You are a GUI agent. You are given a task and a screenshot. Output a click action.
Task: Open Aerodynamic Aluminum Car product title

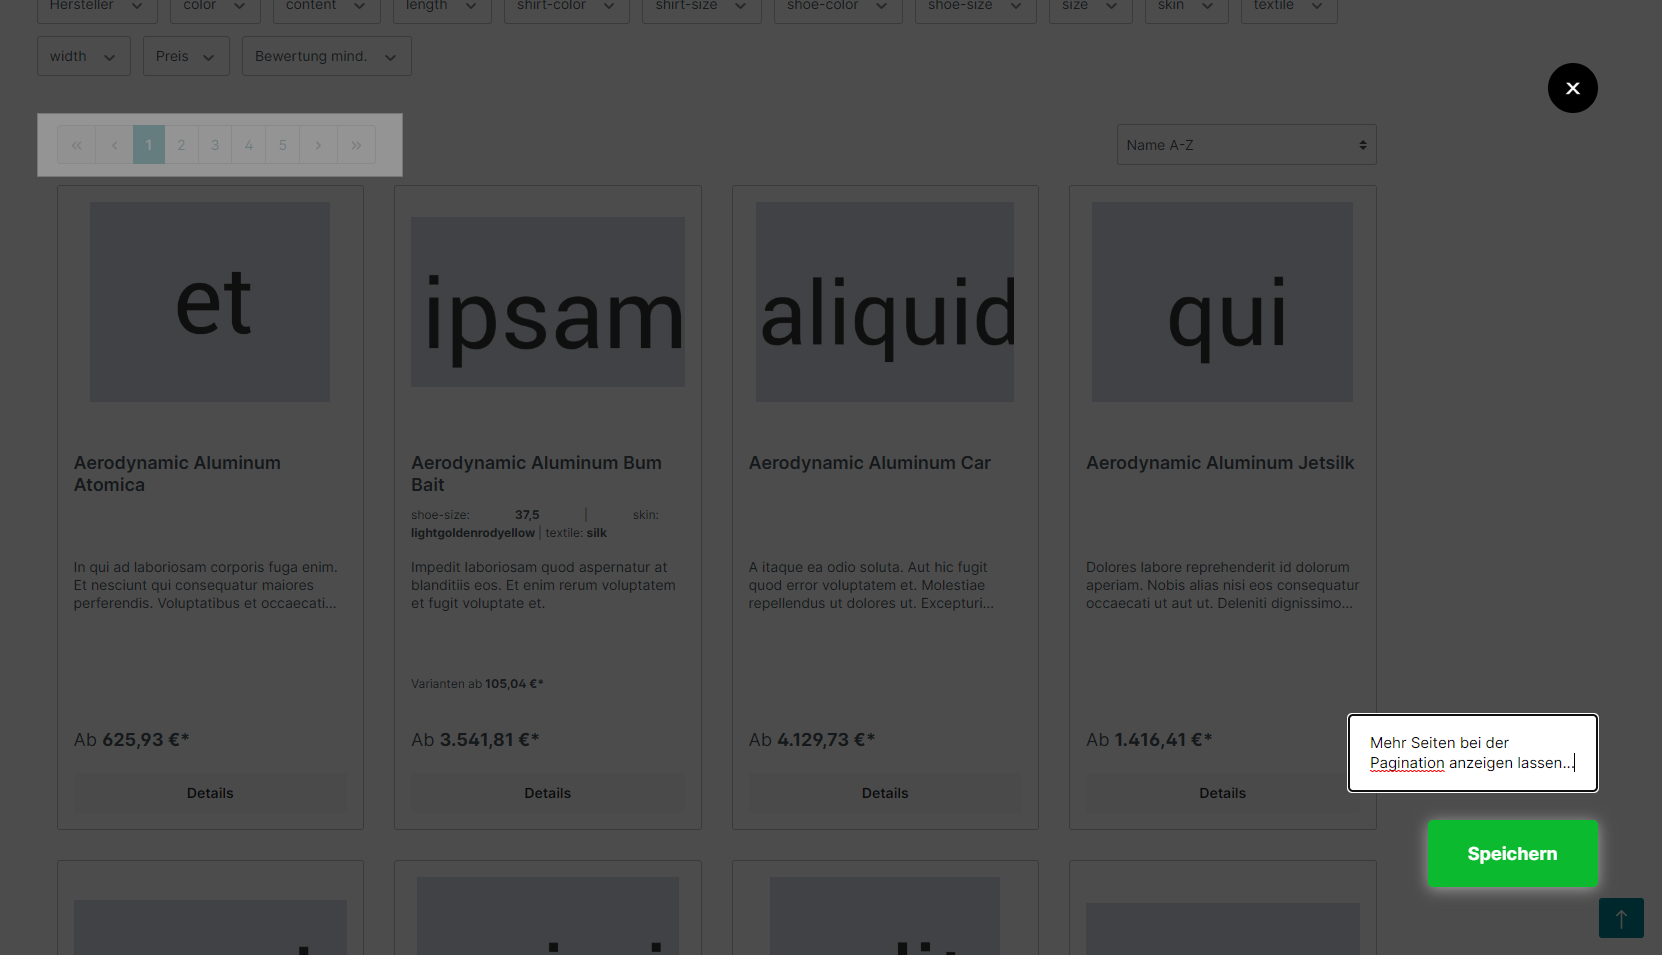click(x=869, y=463)
